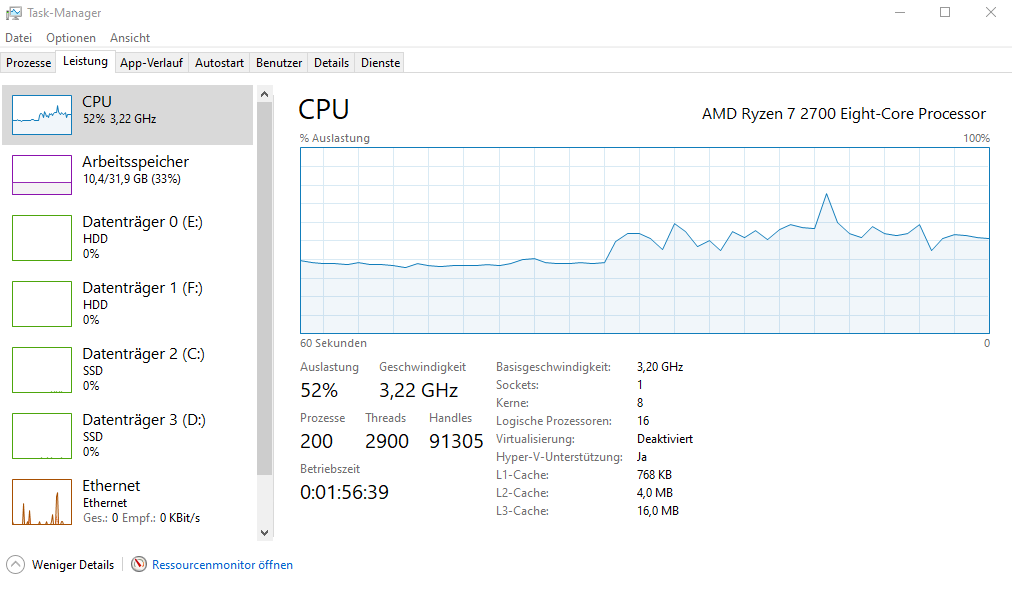Go to the Dienste tab
This screenshot has height=589, width=1012.
pos(380,63)
